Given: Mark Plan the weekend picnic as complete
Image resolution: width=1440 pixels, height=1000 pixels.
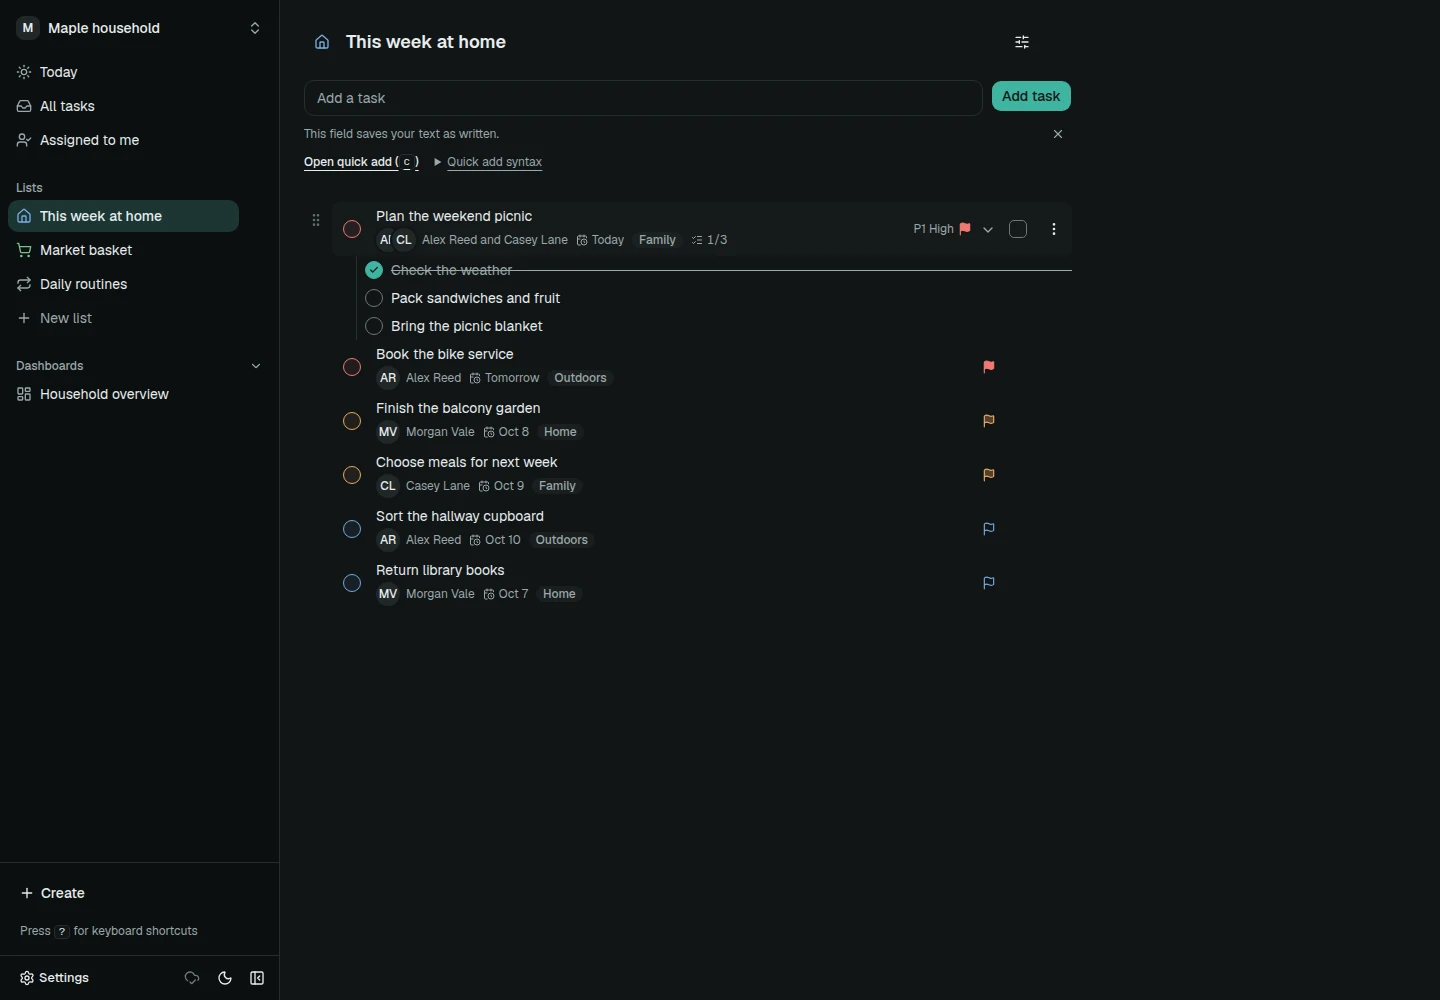Looking at the screenshot, I should (x=352, y=229).
